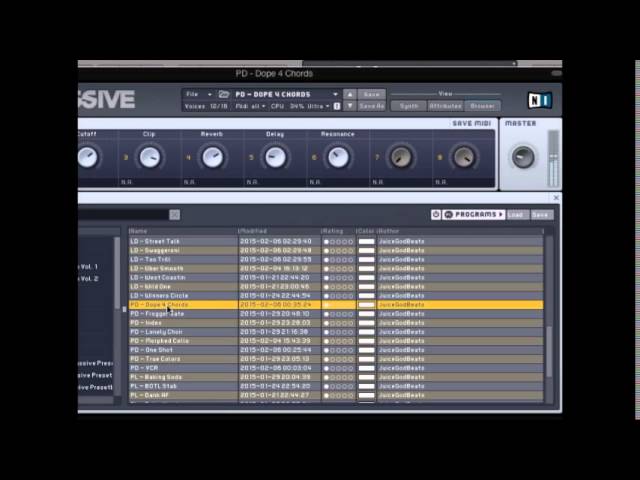Load the previous preset with up arrow
This screenshot has width=640, height=480.
(x=350, y=94)
